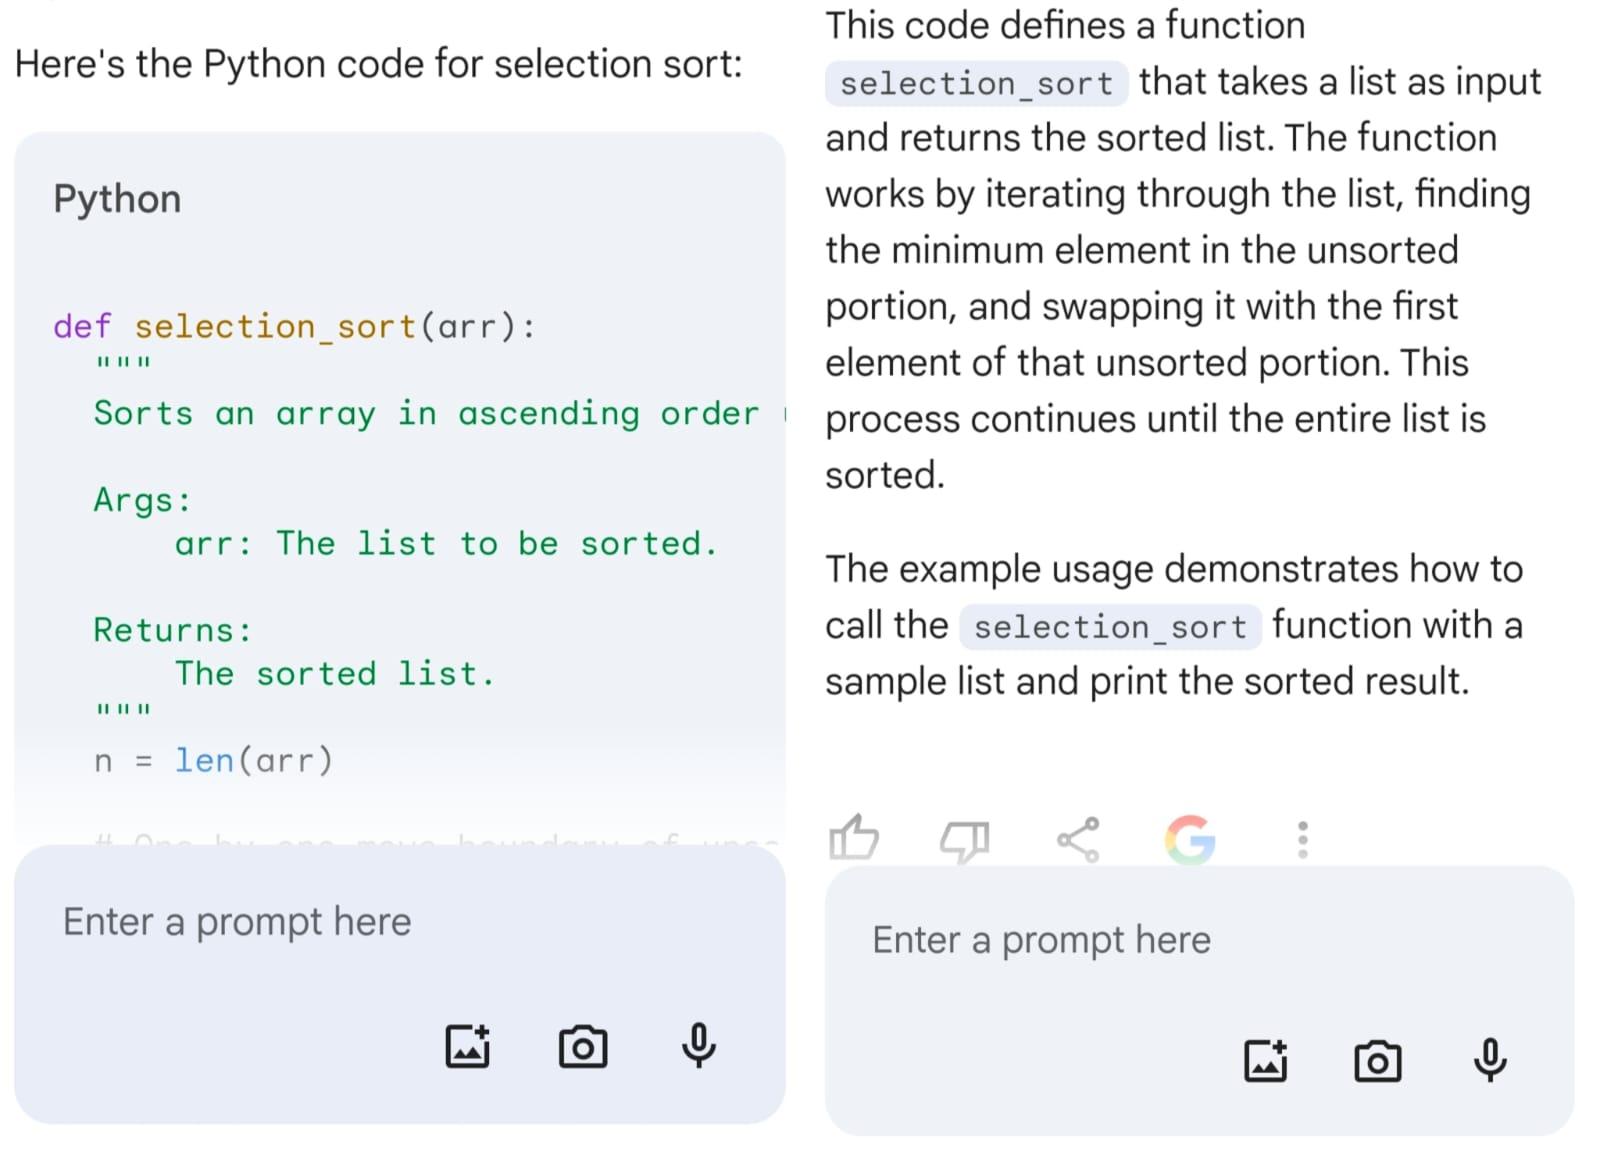The width and height of the screenshot is (1600, 1152).
Task: Open the camera in right prompt box
Action: [x=1377, y=1061]
